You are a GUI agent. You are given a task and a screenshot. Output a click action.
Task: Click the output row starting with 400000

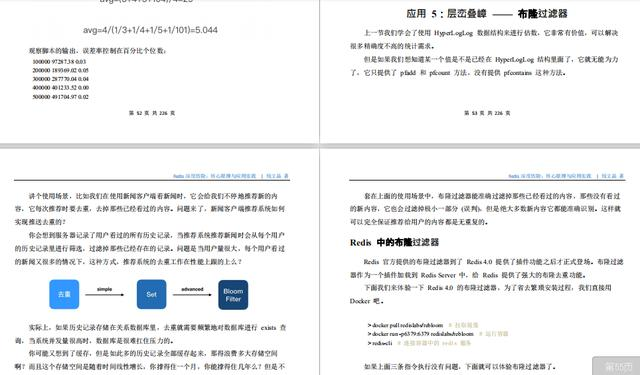tap(60, 88)
